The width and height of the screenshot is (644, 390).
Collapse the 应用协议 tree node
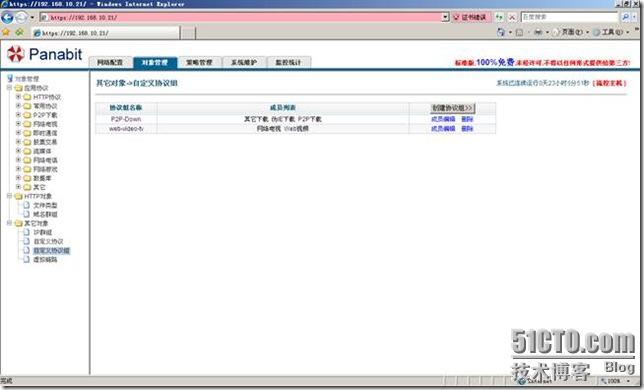(9, 88)
